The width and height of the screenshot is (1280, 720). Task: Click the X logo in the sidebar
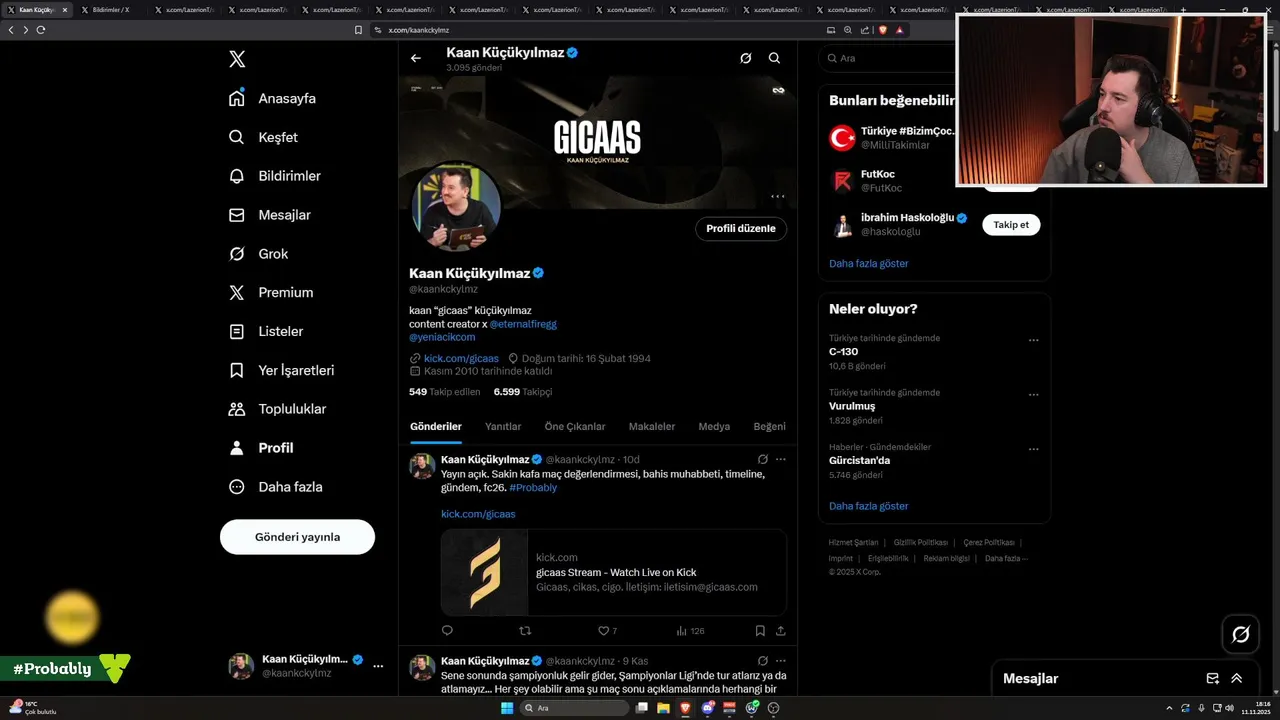[x=237, y=59]
